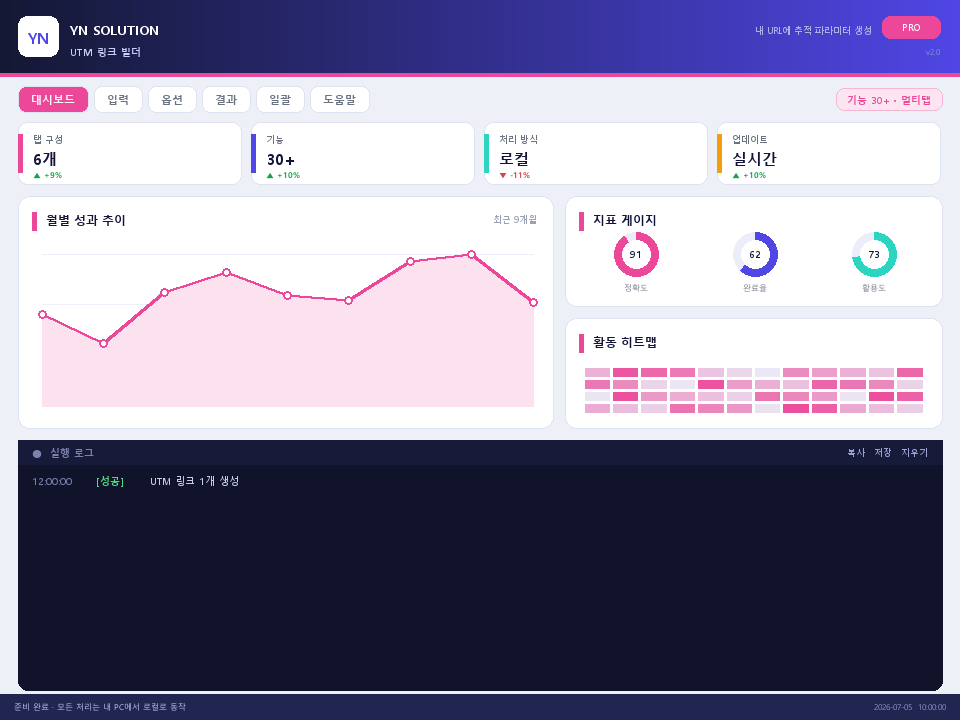The image size is (960, 720).
Task: Click the 활용도 gauge showing 73
Action: click(874, 255)
